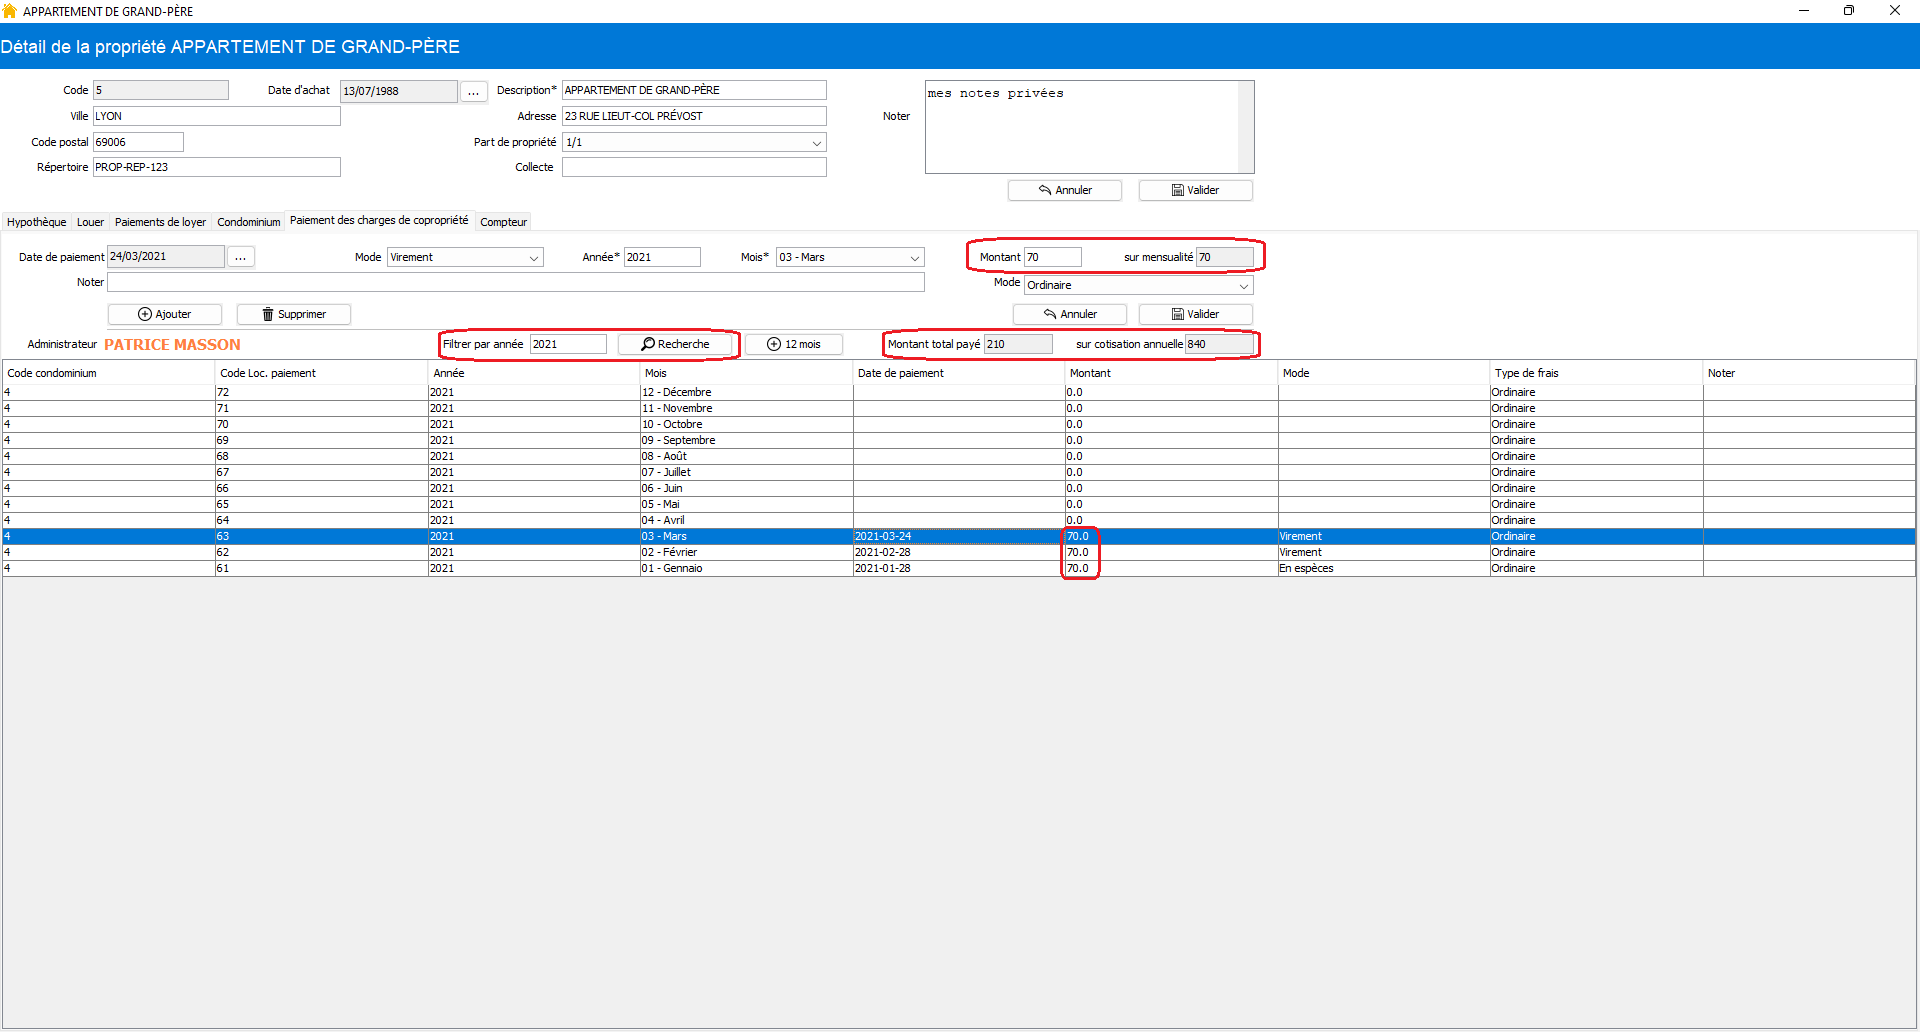Sort by Type de frais column header

tap(1596, 373)
